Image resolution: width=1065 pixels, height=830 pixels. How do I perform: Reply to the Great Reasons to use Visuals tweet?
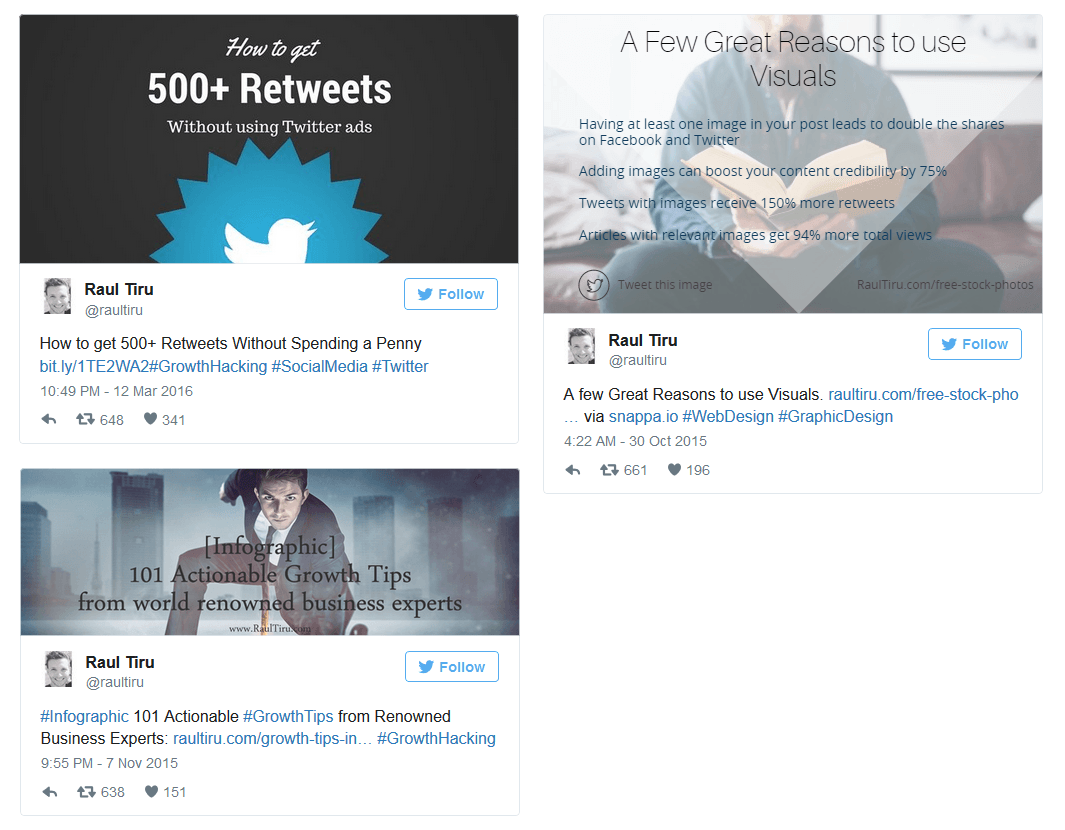(x=573, y=470)
